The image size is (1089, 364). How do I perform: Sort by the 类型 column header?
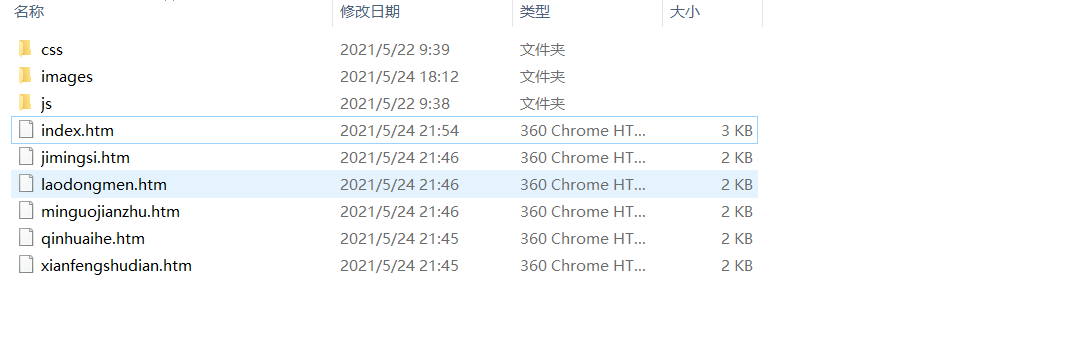coord(535,11)
